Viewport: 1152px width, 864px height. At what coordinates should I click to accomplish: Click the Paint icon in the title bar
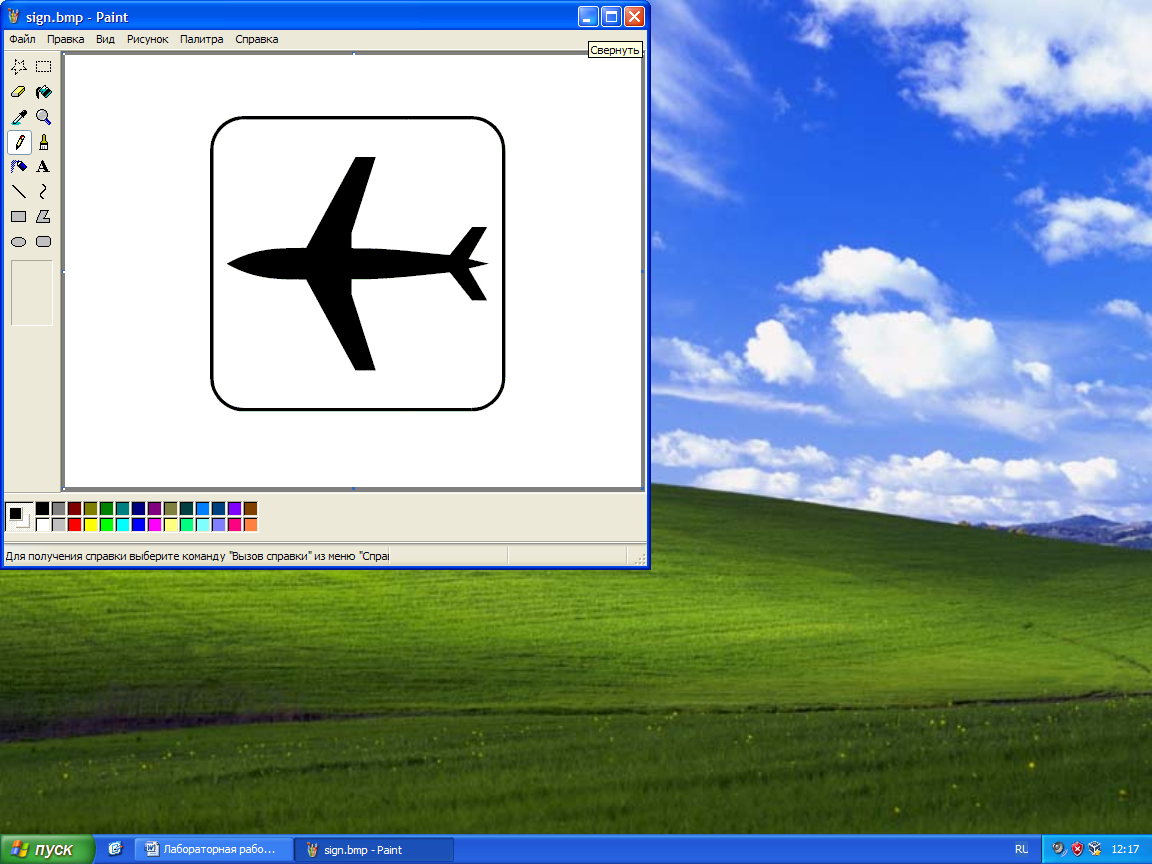click(14, 16)
